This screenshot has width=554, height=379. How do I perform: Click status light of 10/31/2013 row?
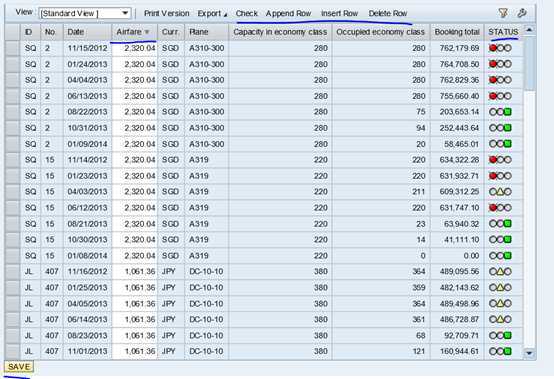[x=500, y=128]
